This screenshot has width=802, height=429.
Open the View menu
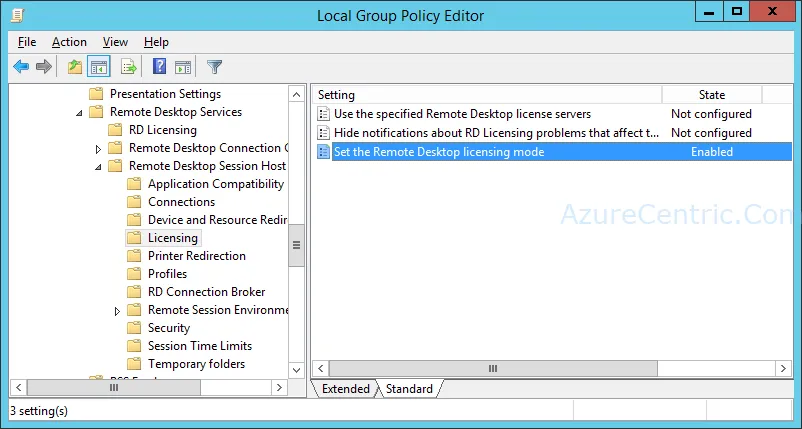[x=115, y=42]
